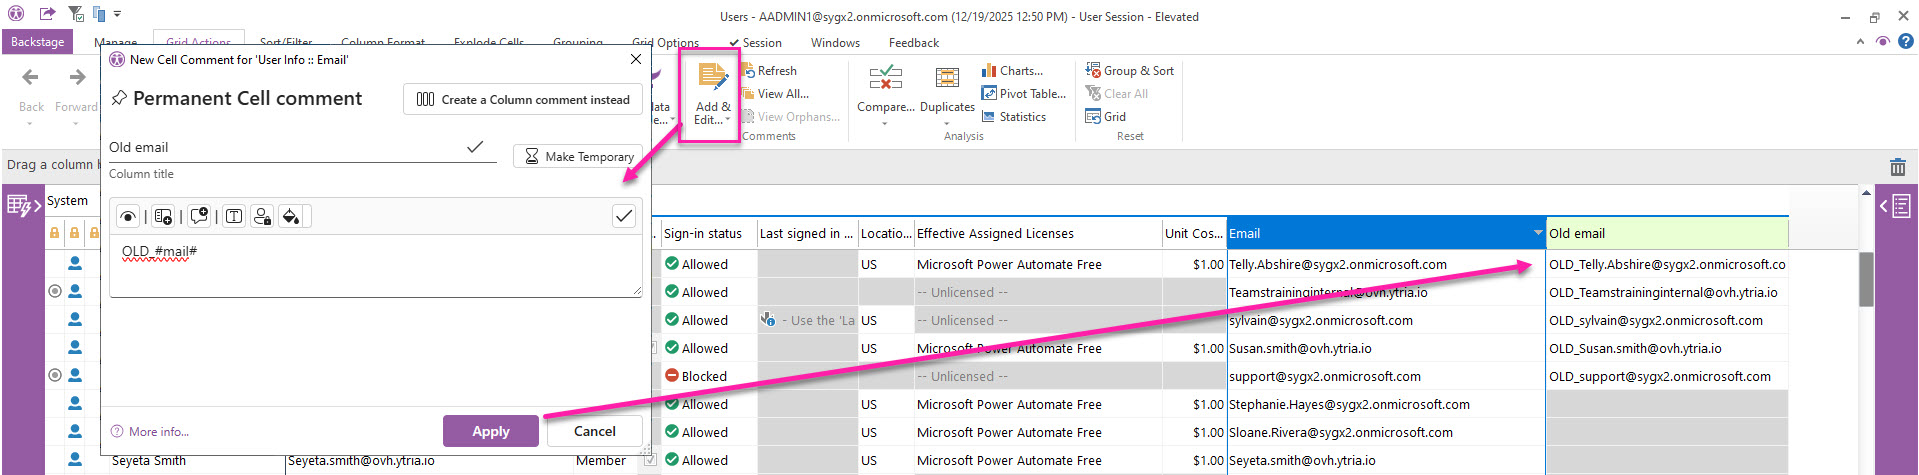Click the user lock icon in comment toolbar
This screenshot has height=475, width=1919.
(262, 216)
